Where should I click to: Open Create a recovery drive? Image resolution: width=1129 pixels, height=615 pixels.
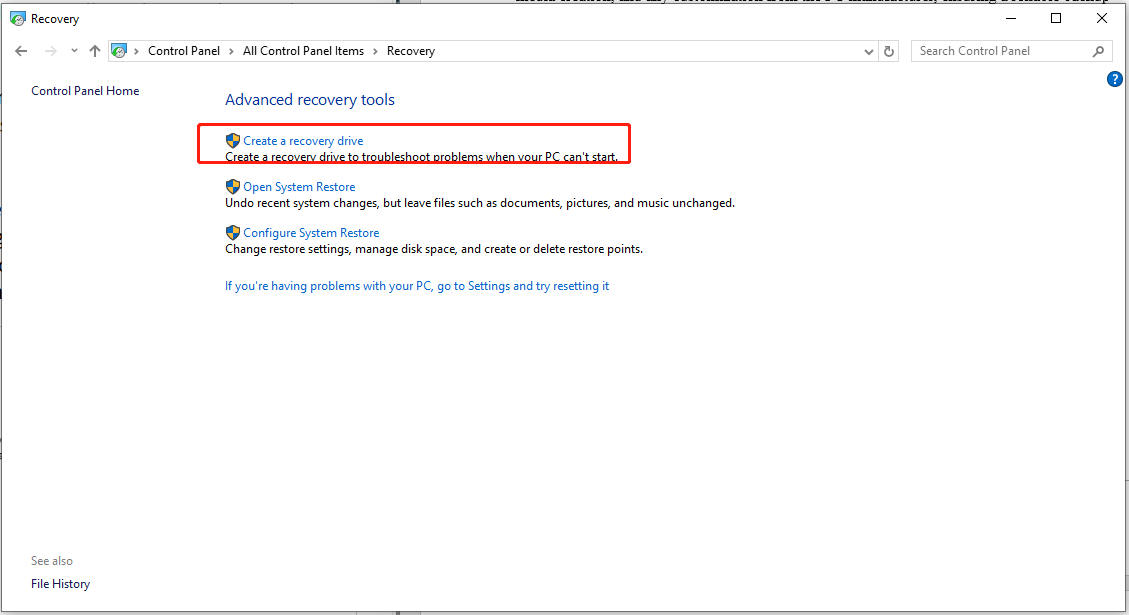click(x=303, y=140)
